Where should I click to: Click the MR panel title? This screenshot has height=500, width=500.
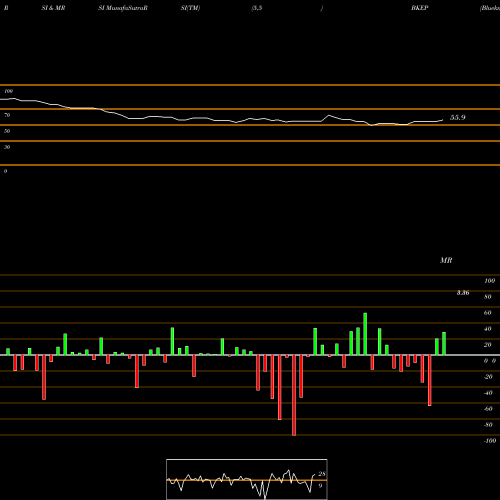[446, 260]
